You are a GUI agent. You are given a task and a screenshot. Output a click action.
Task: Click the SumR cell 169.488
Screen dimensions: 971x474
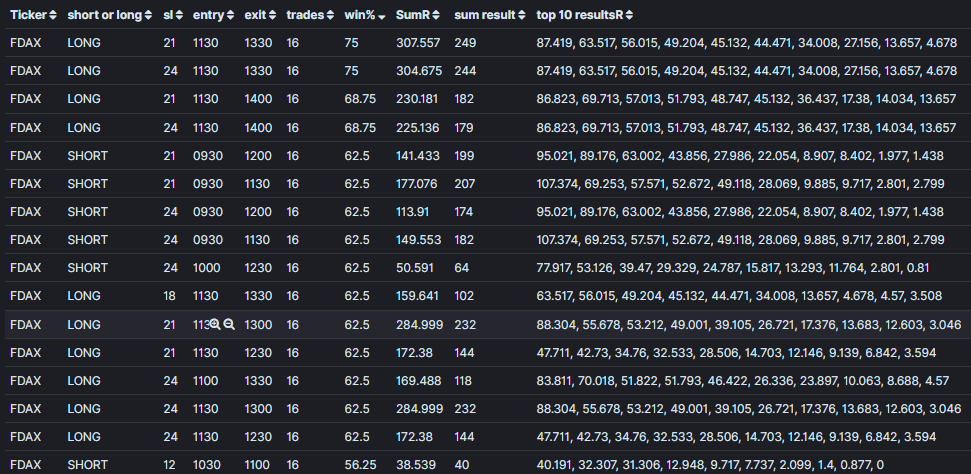pyautogui.click(x=419, y=380)
